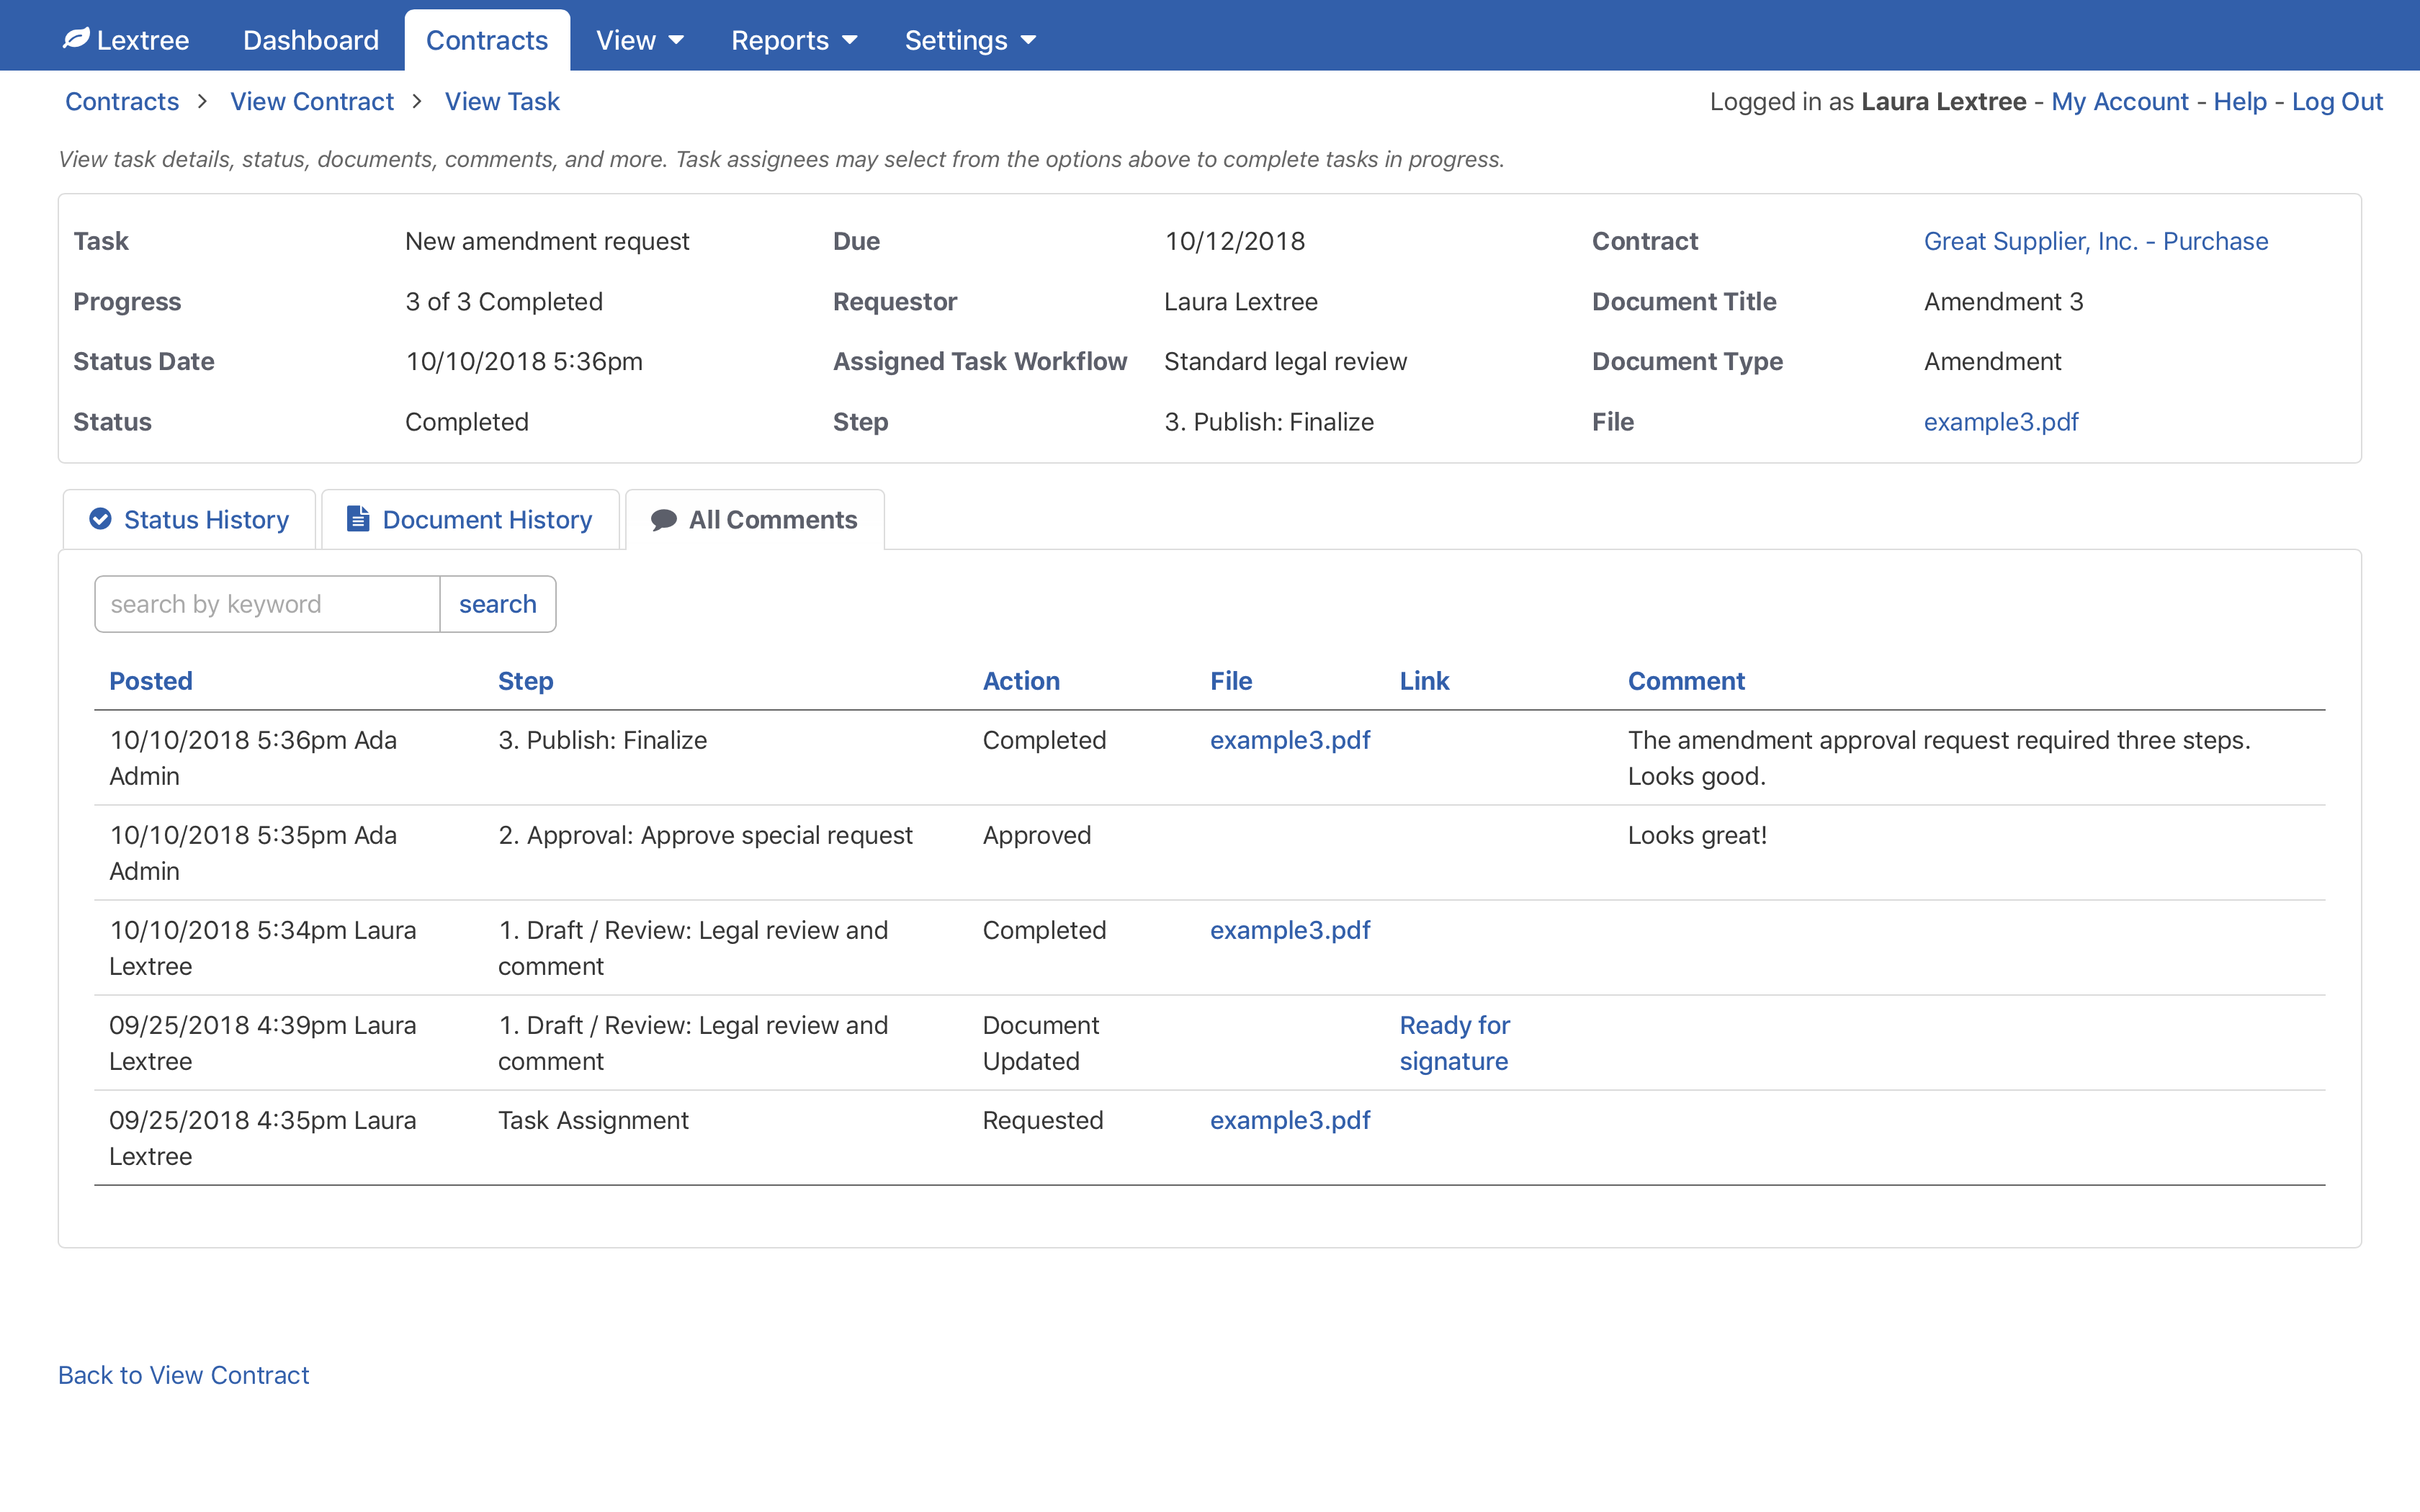
Task: Click the Status History checkmark icon
Action: tap(100, 519)
